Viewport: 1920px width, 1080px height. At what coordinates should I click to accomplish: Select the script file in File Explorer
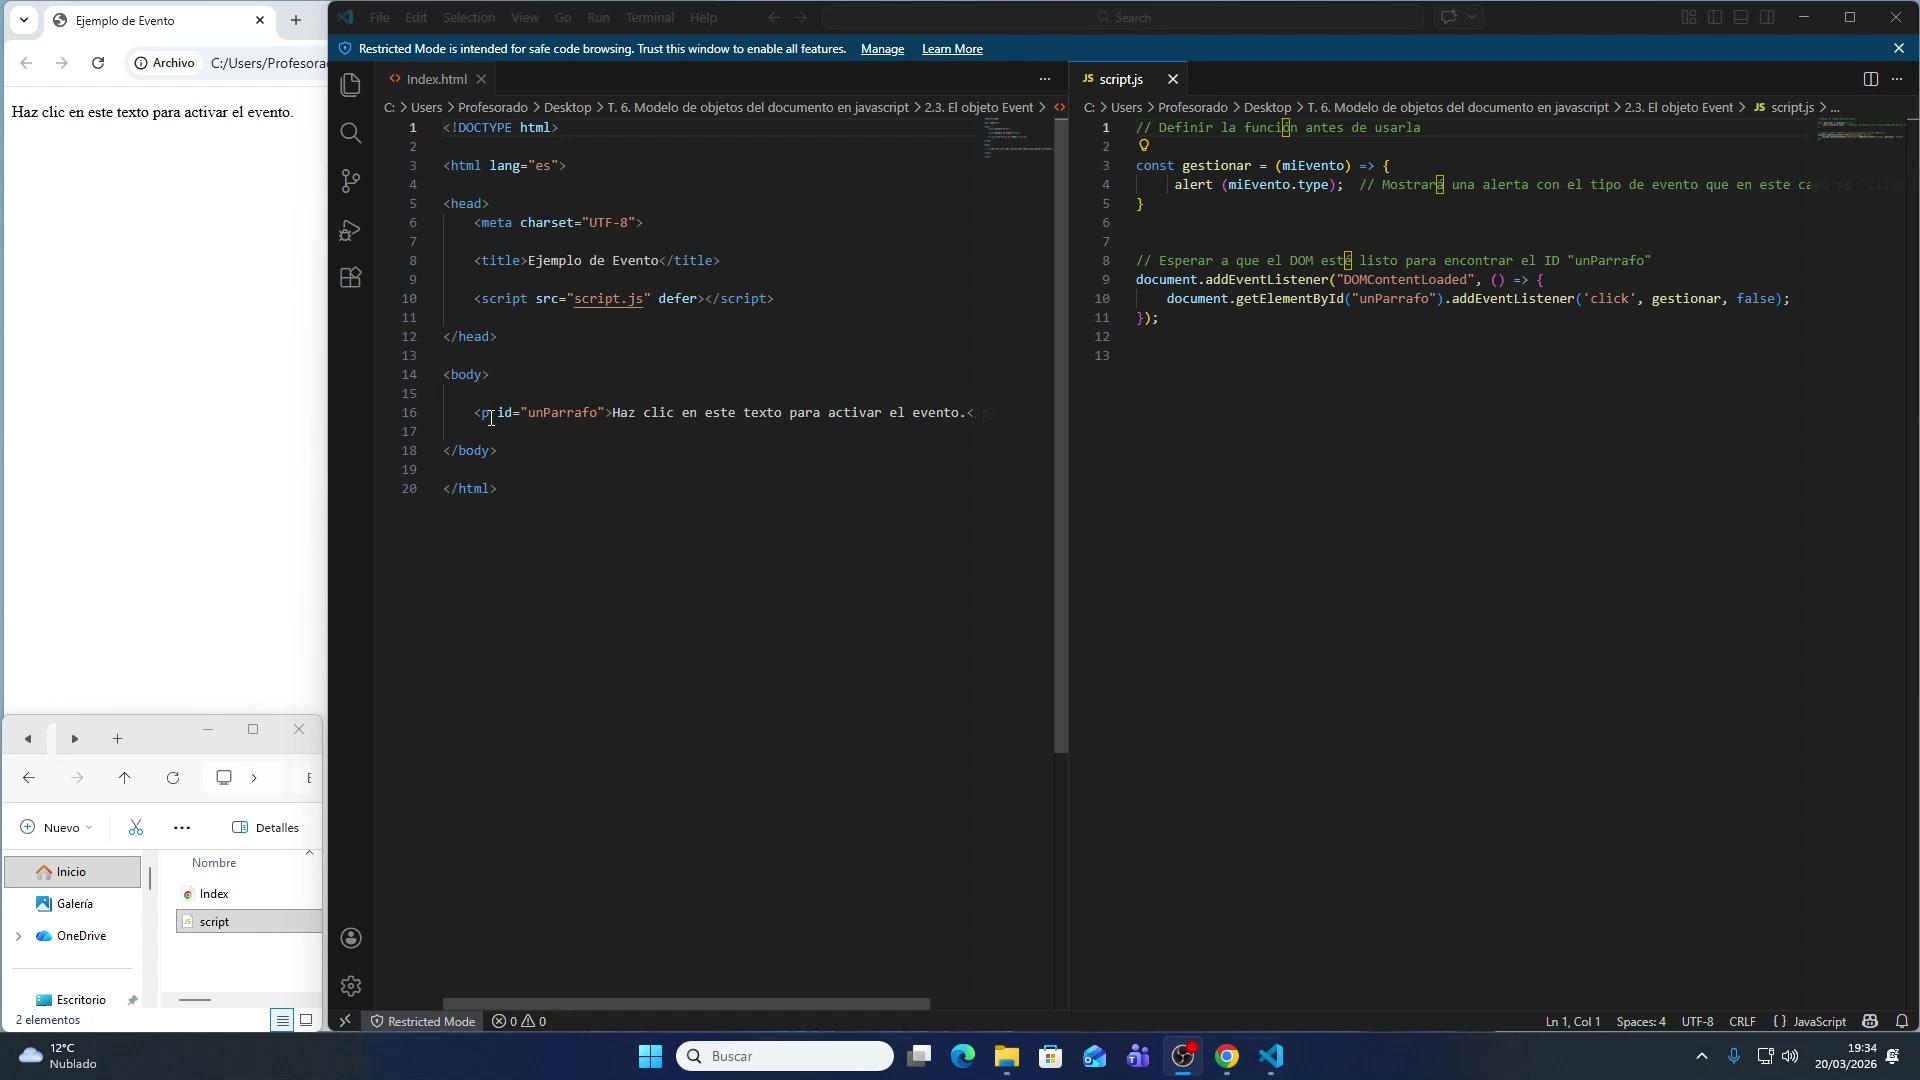pyautogui.click(x=249, y=921)
